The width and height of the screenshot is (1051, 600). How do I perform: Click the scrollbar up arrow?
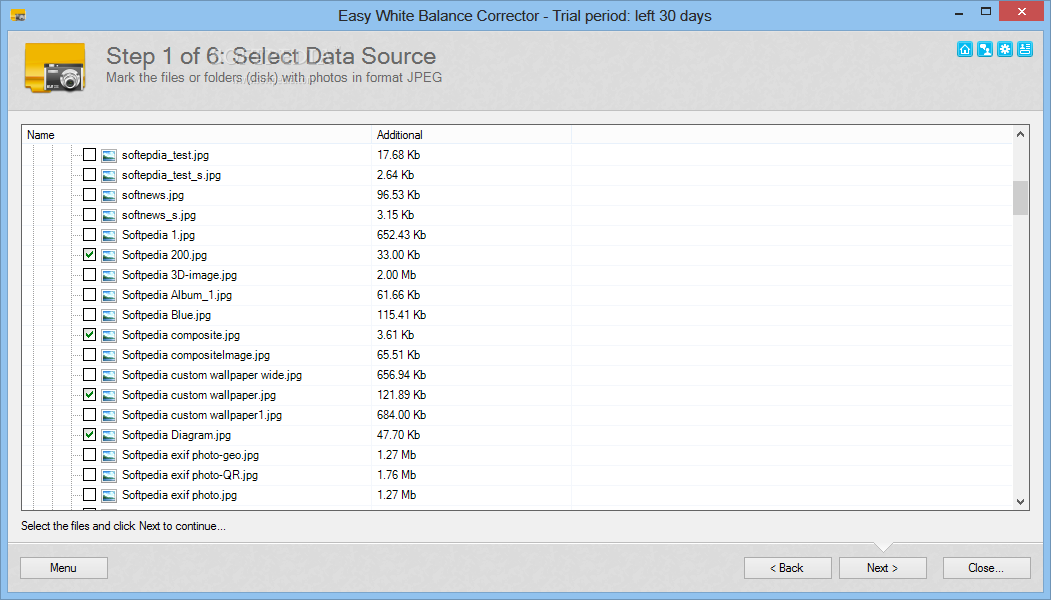click(1020, 134)
